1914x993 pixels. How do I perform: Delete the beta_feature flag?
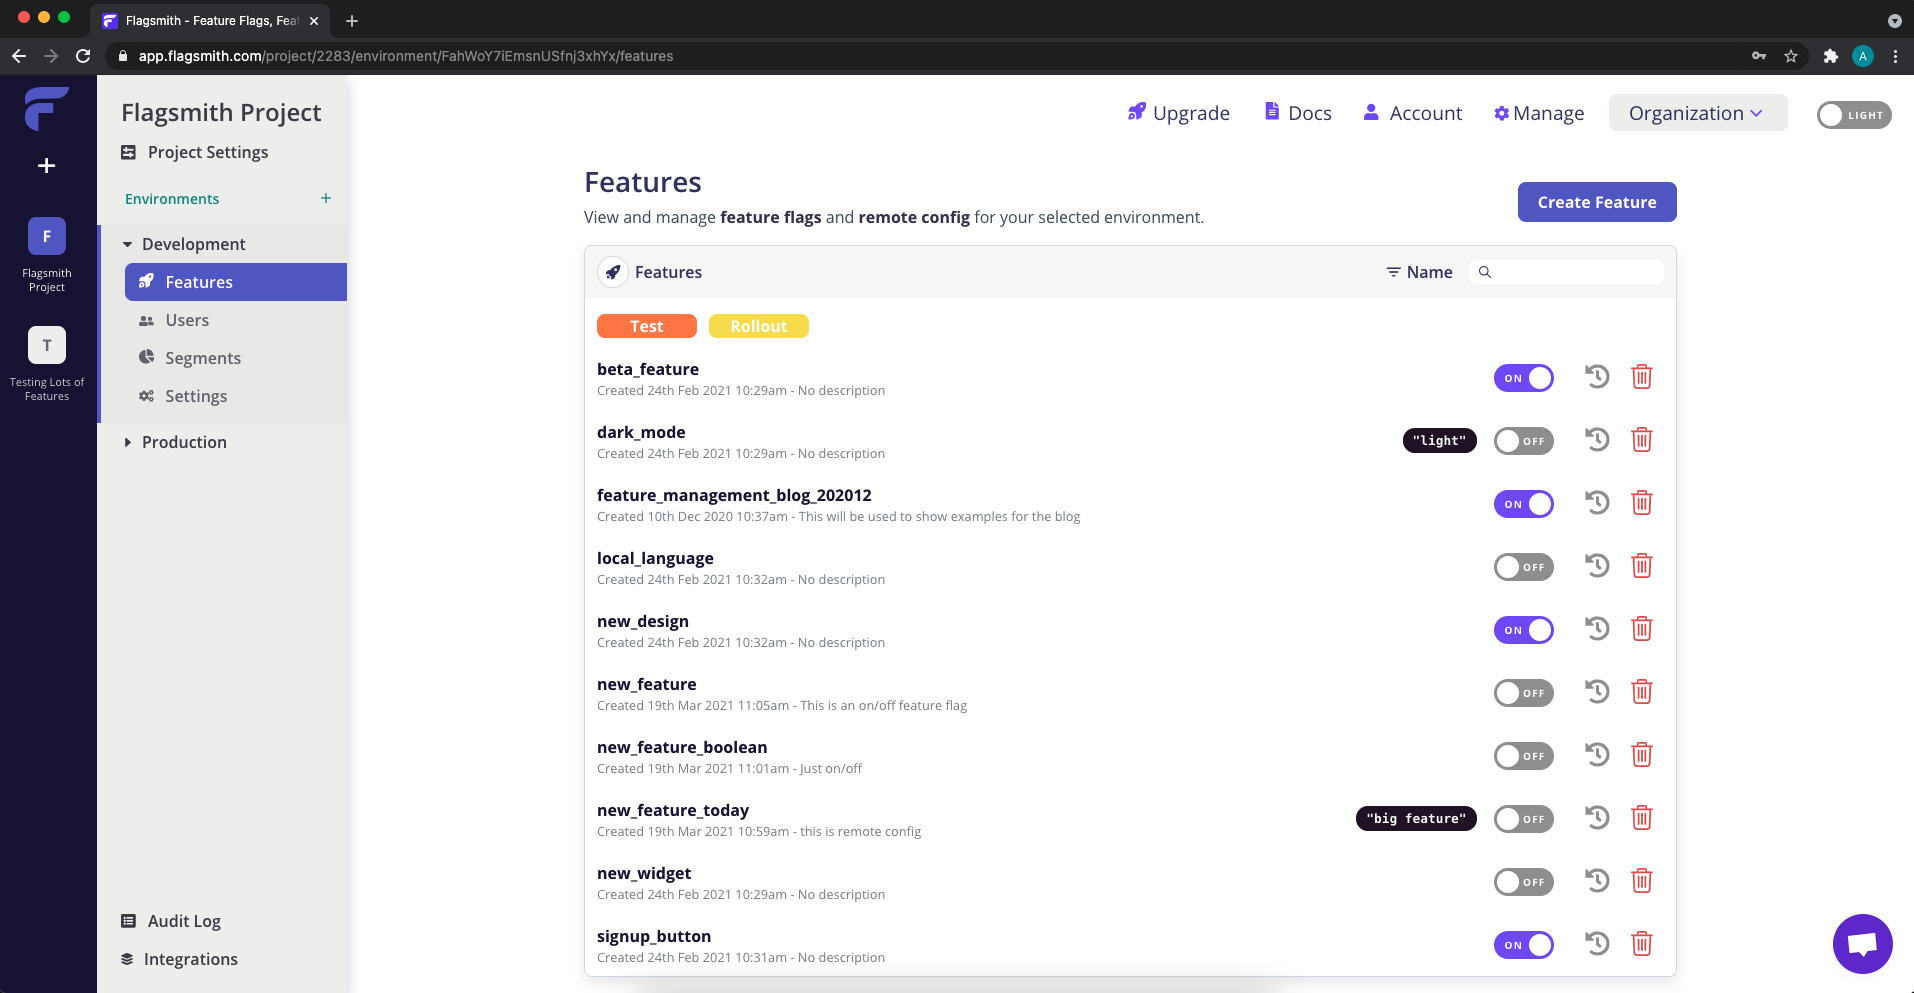1642,377
